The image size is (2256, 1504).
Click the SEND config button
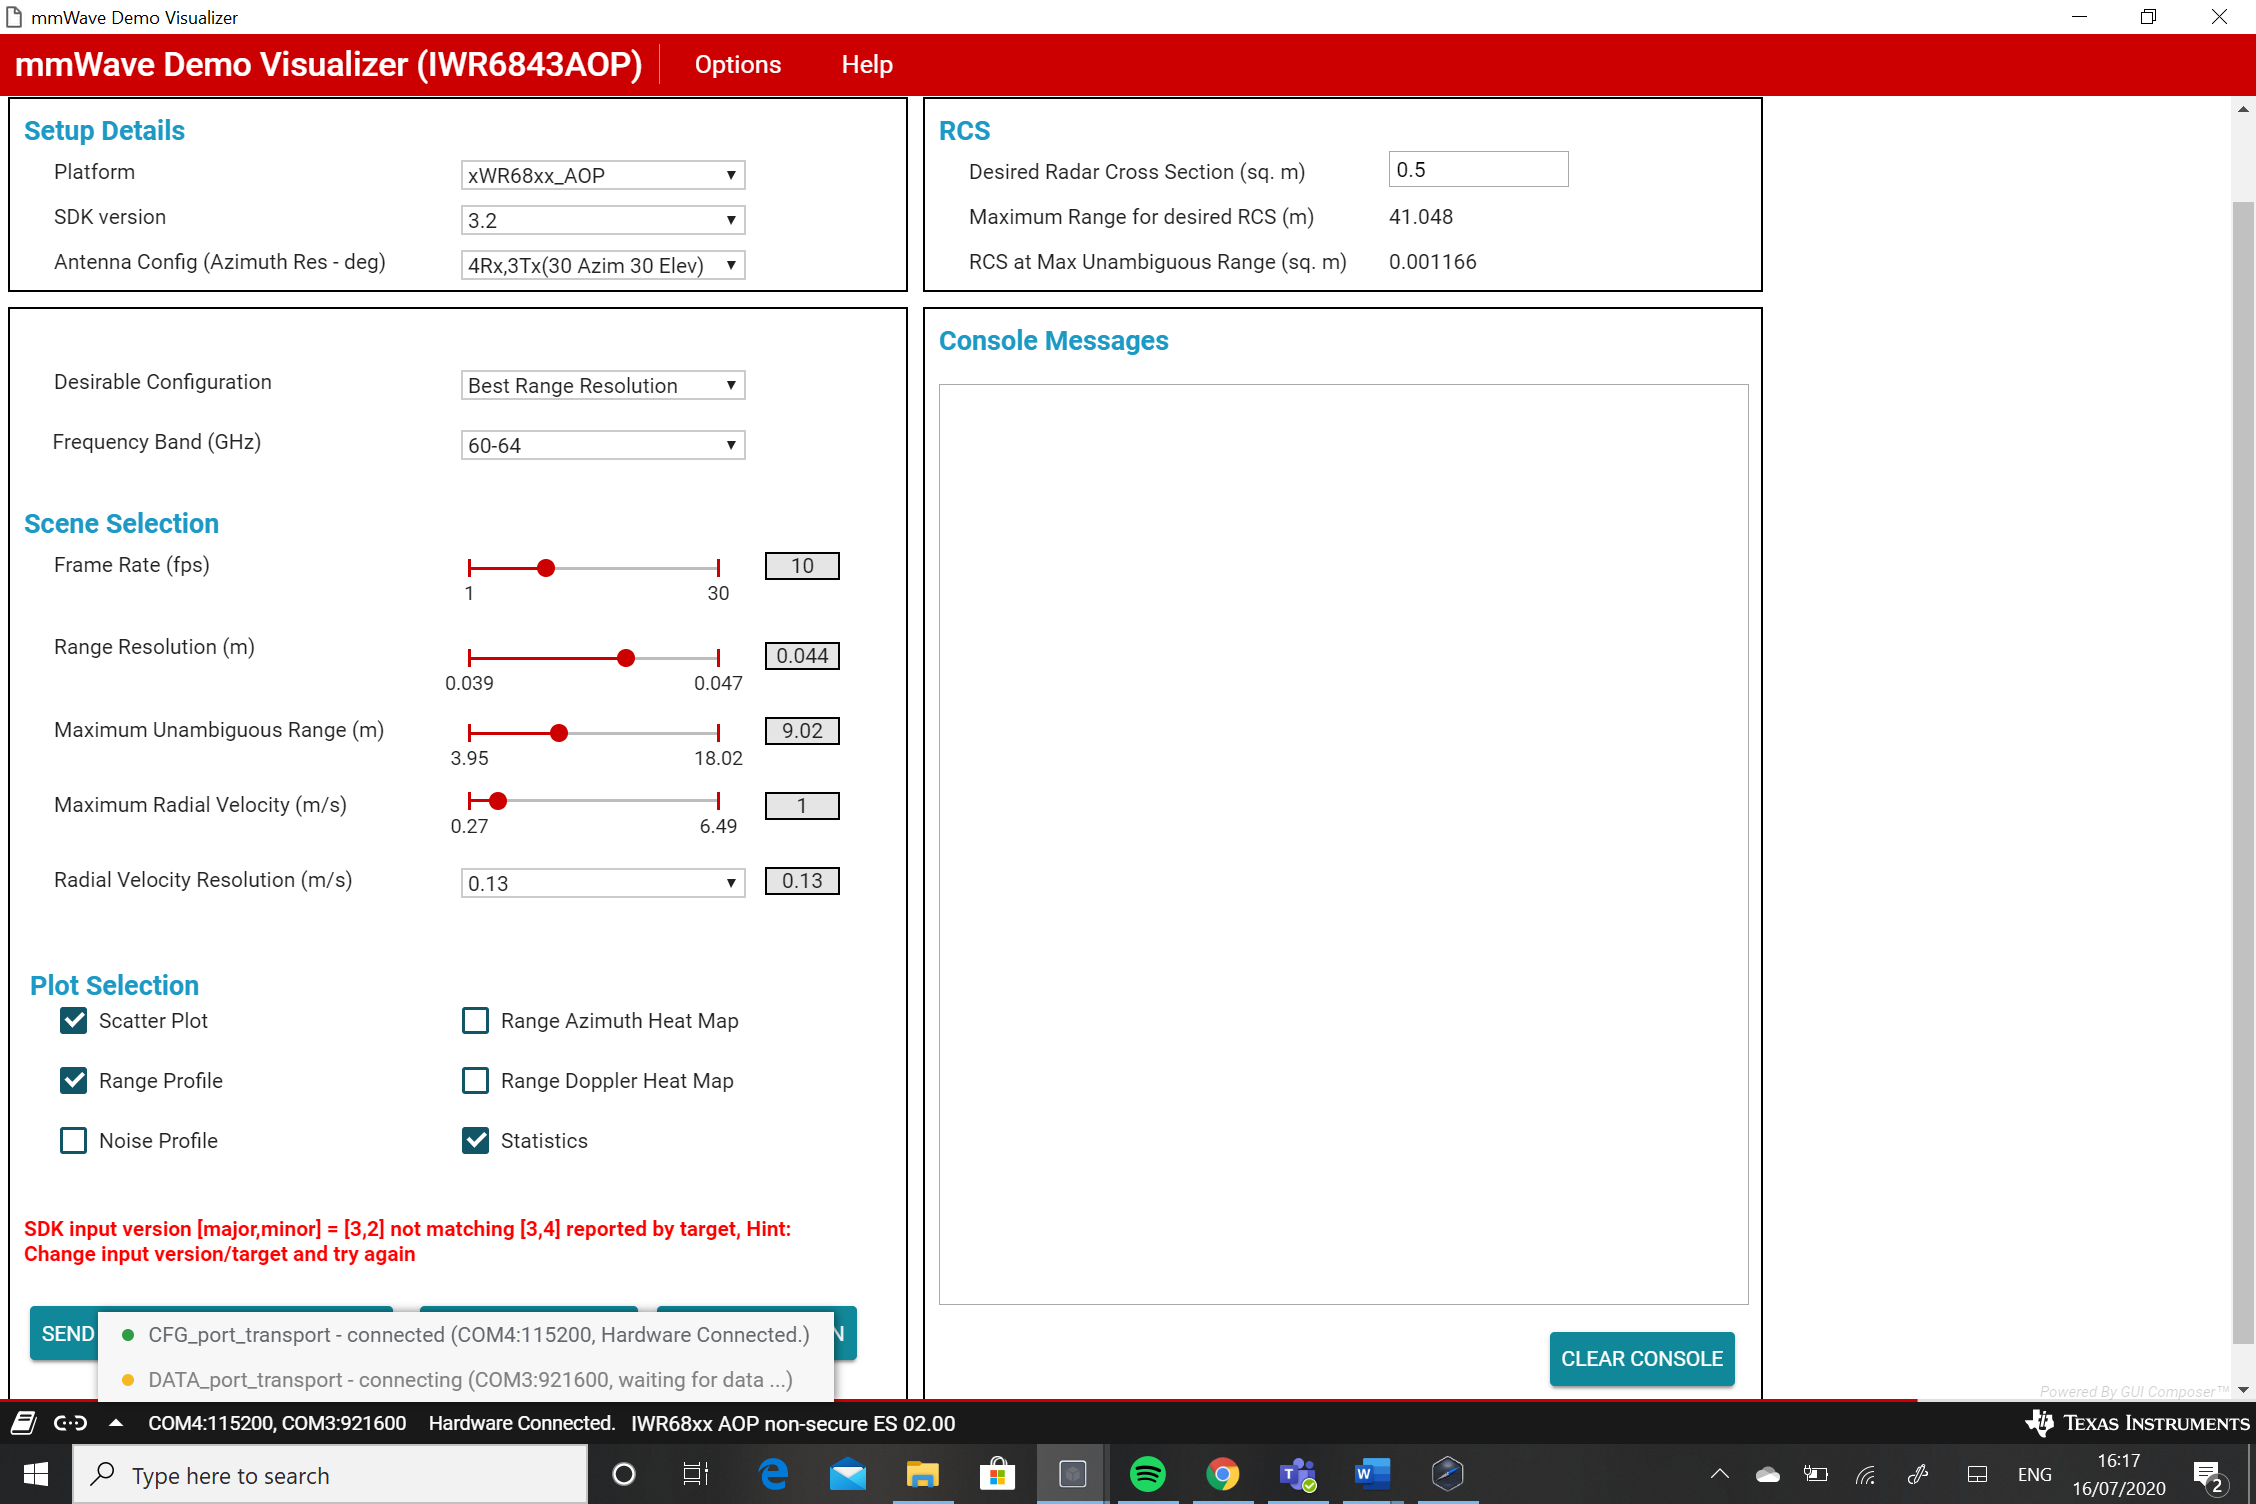pos(65,1334)
